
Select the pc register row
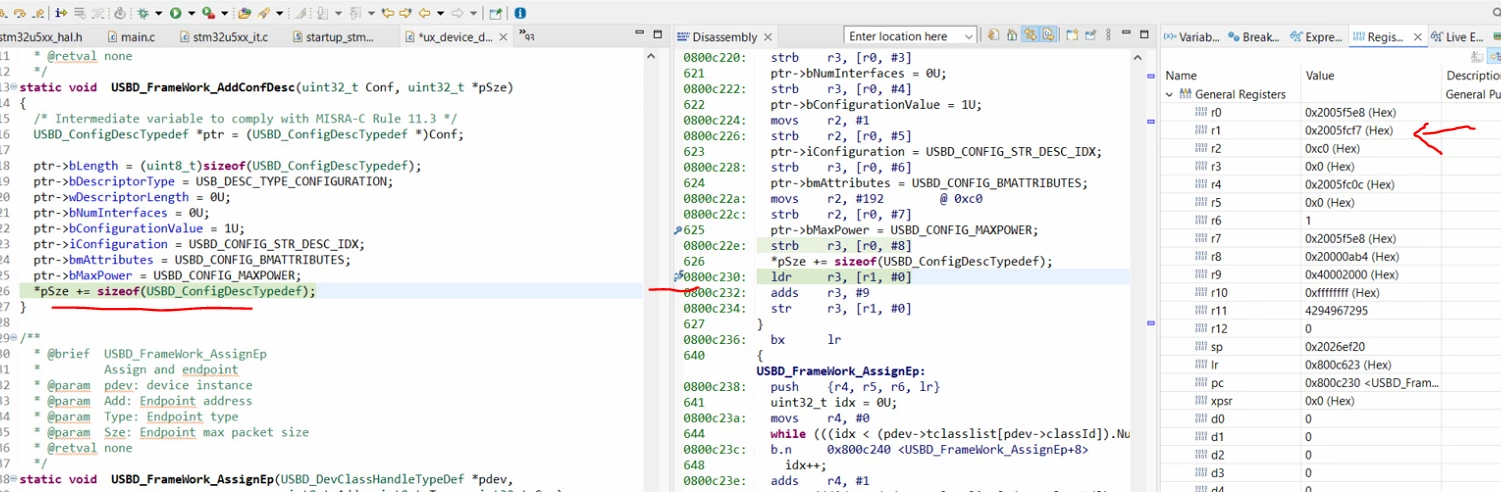coord(1330,383)
